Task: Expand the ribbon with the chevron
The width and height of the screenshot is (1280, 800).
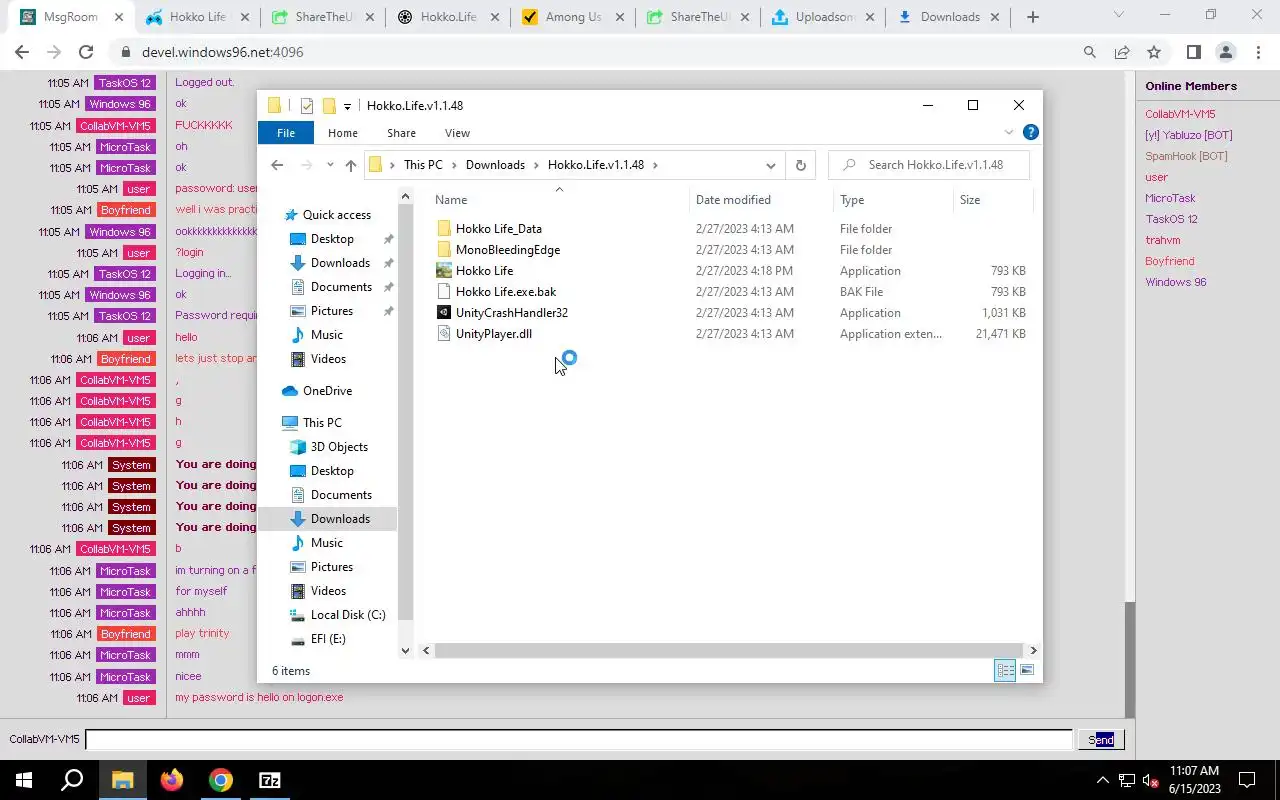Action: point(1008,132)
